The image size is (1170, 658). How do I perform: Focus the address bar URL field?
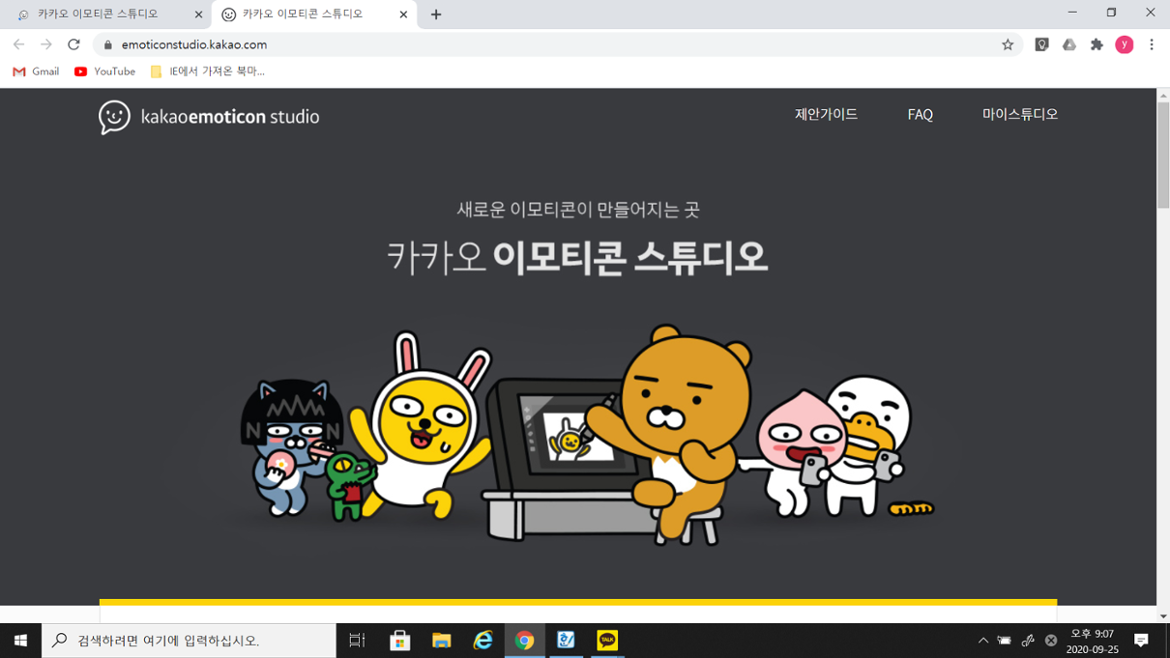click(x=552, y=45)
